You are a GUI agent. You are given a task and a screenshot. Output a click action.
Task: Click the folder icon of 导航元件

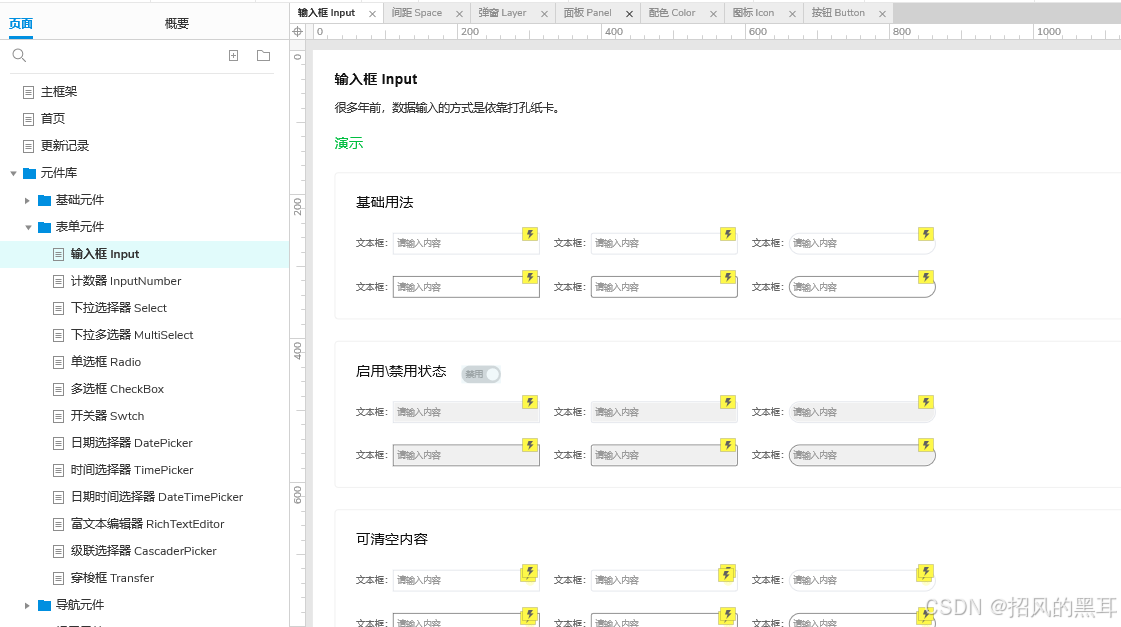click(x=44, y=606)
